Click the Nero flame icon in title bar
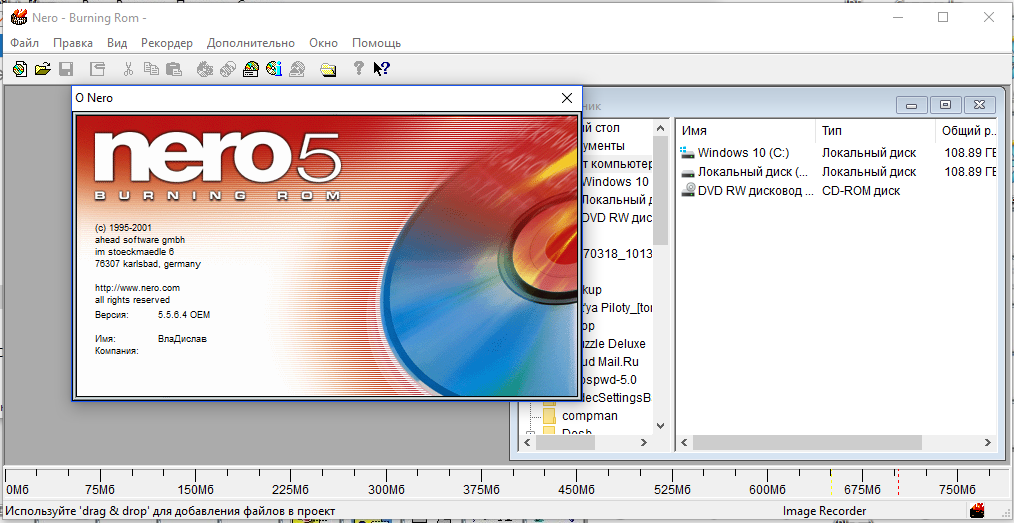This screenshot has width=1014, height=523. 19,17
